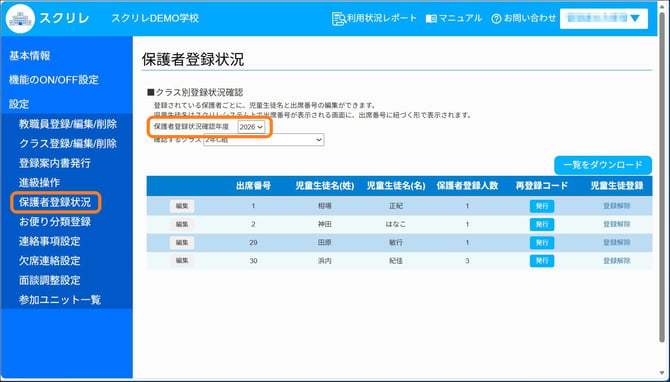Expand the user account dropdown in header
Image resolution: width=670 pixels, height=382 pixels.
pyautogui.click(x=604, y=18)
